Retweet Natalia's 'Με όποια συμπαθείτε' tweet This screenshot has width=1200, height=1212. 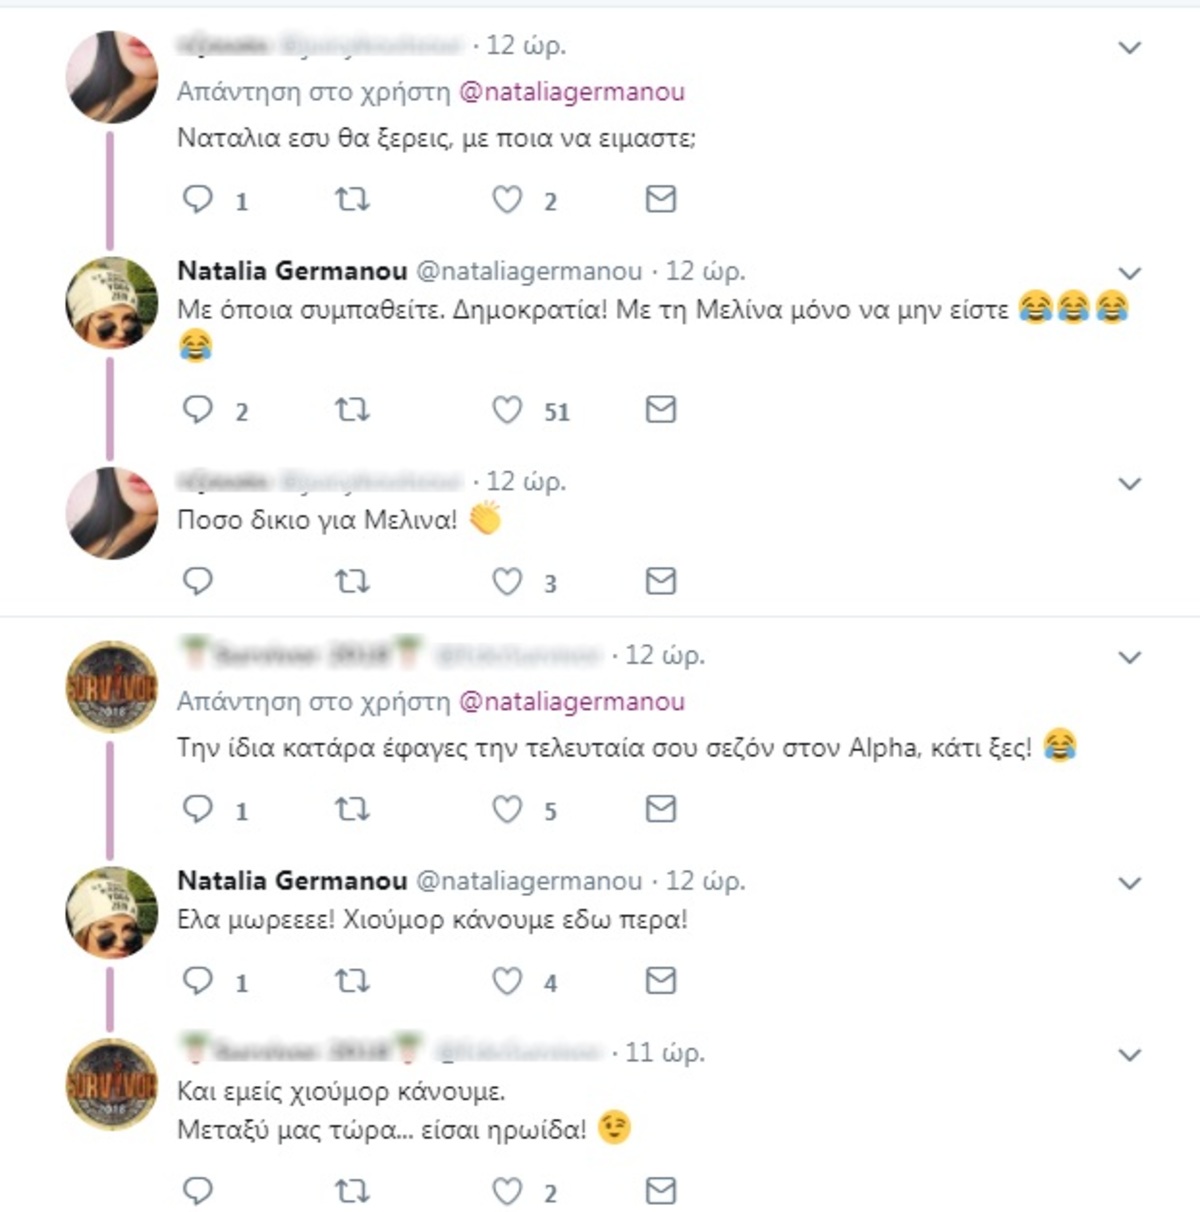click(351, 410)
